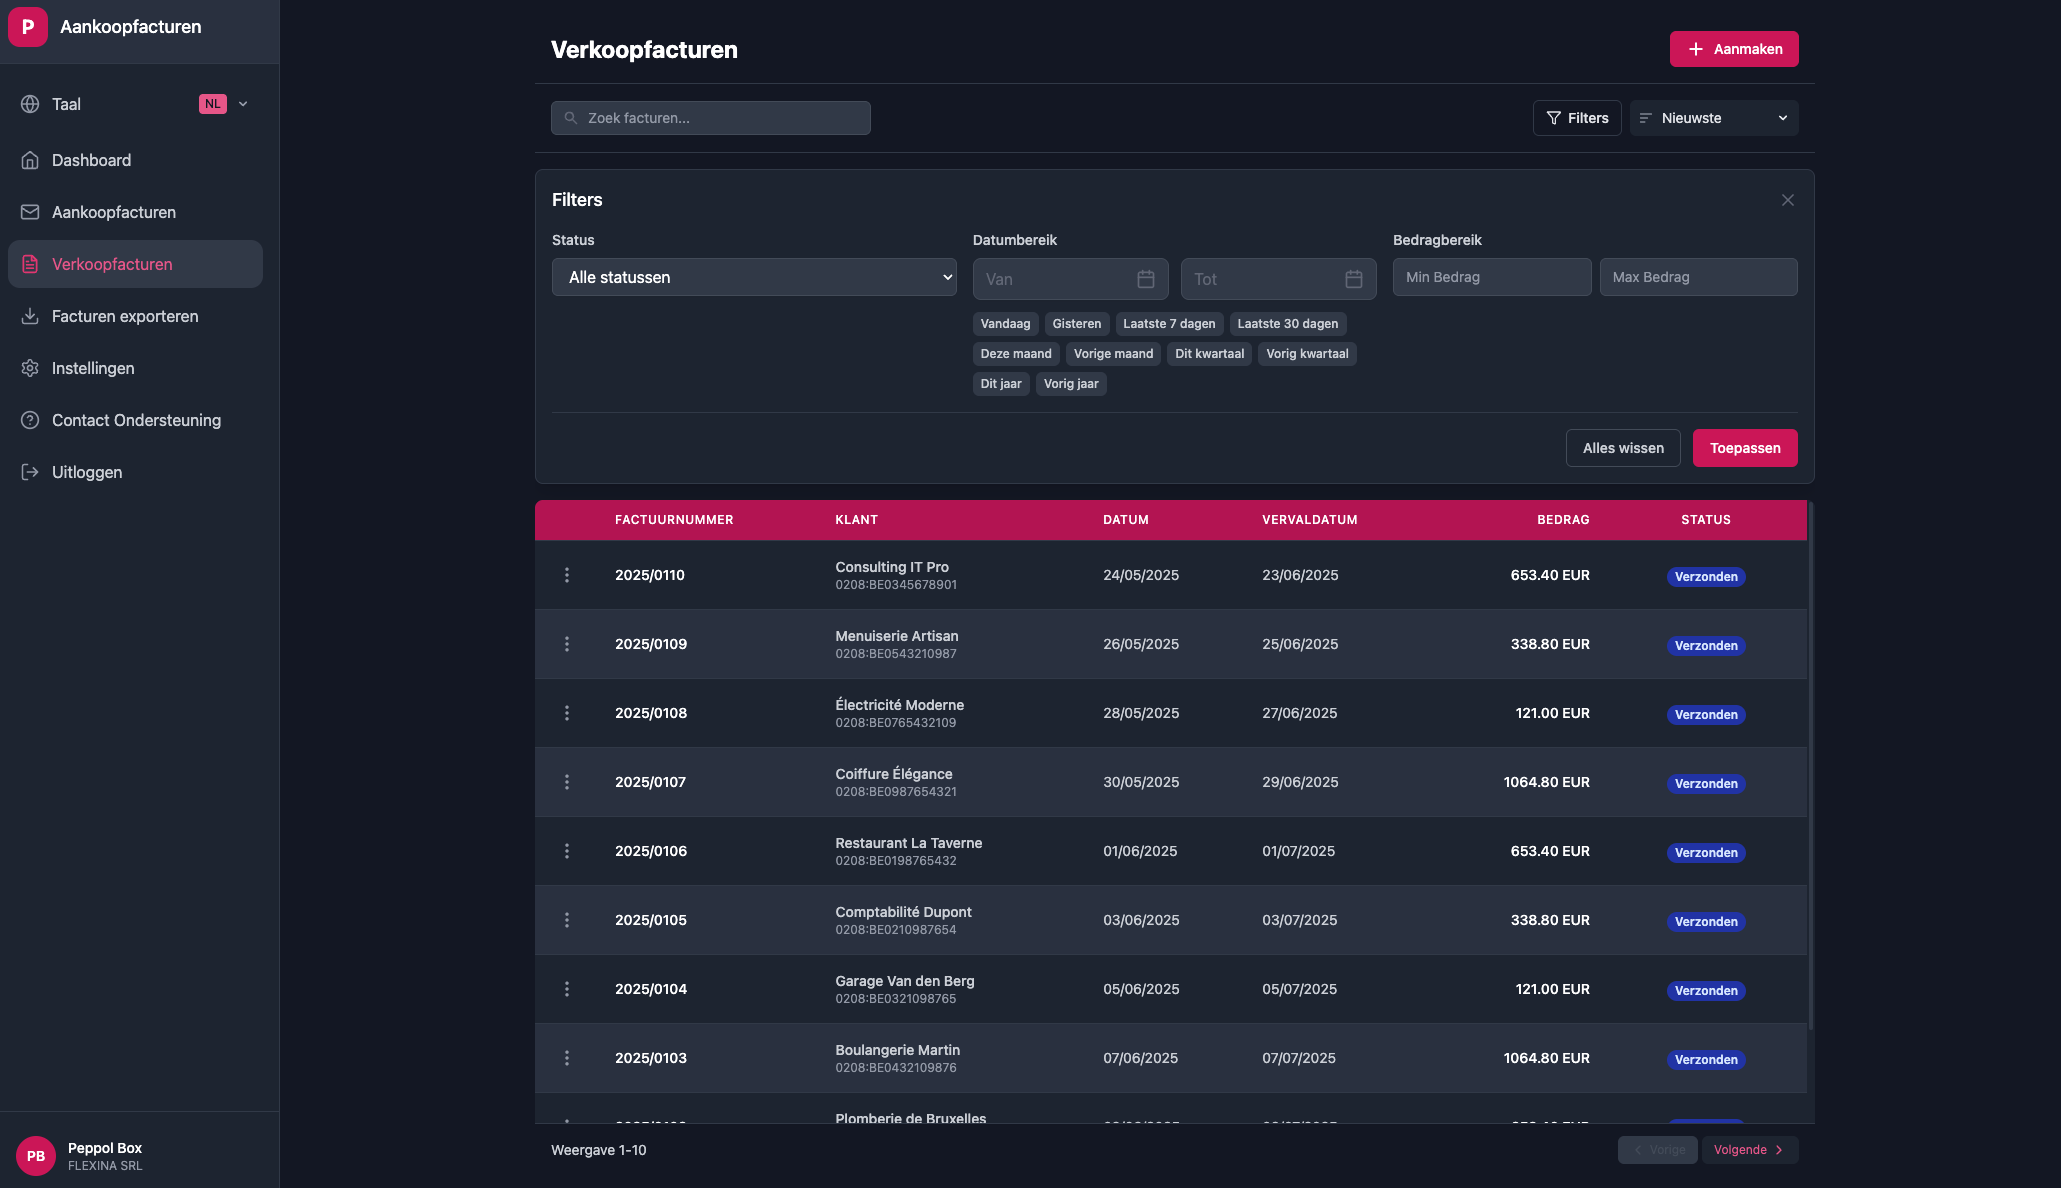Select the Dit kwartaal preset
Viewport: 2061px width, 1188px height.
coord(1210,354)
